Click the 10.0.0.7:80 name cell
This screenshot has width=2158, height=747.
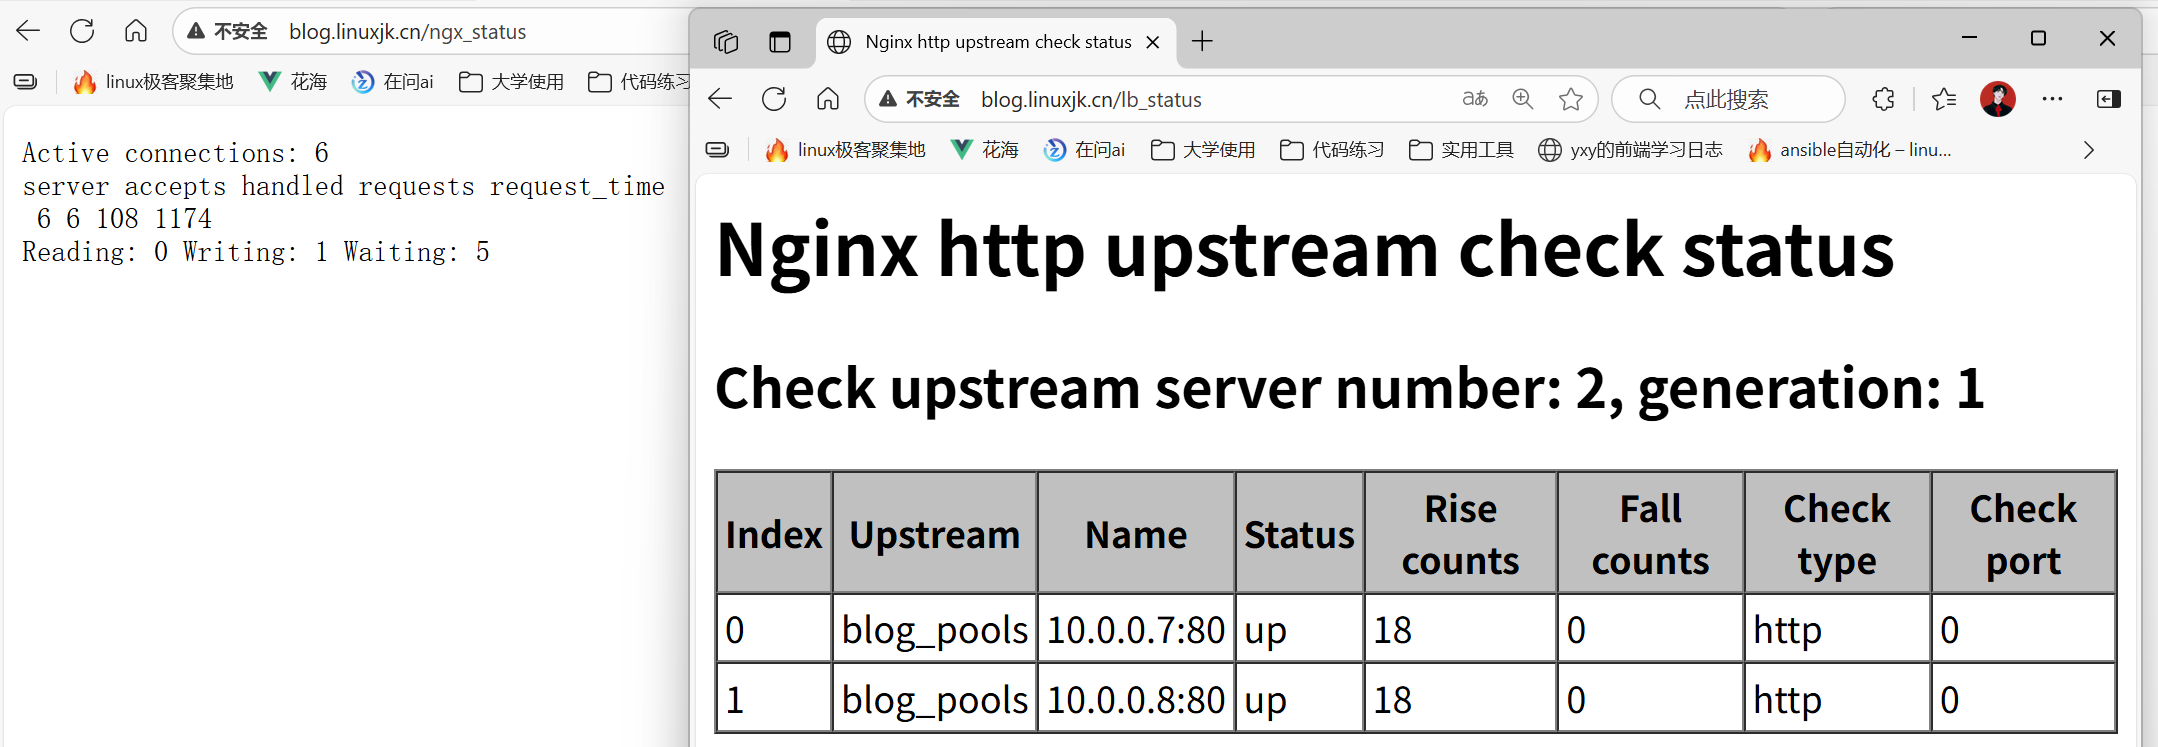tap(1136, 630)
